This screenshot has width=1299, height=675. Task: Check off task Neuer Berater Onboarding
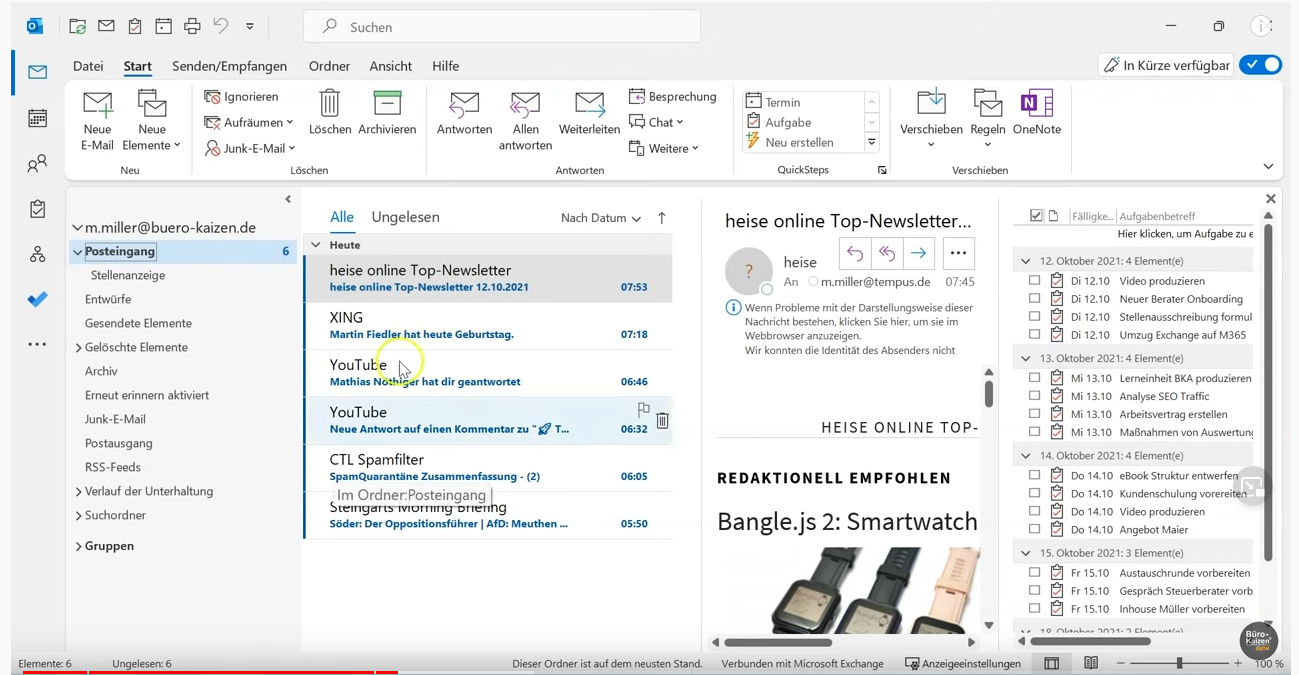tap(1034, 299)
